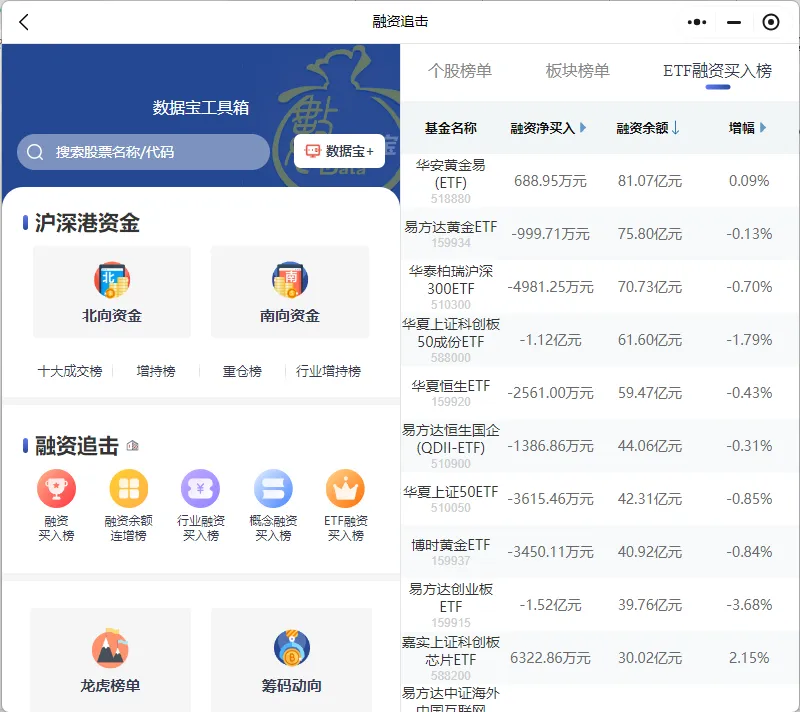Click -1.79% change value

coord(749,340)
